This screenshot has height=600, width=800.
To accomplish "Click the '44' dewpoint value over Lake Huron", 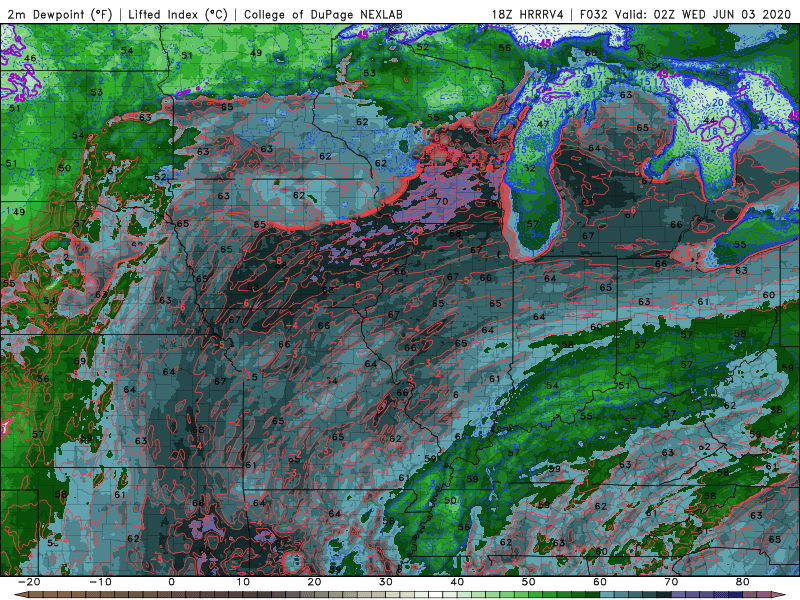I will [709, 120].
